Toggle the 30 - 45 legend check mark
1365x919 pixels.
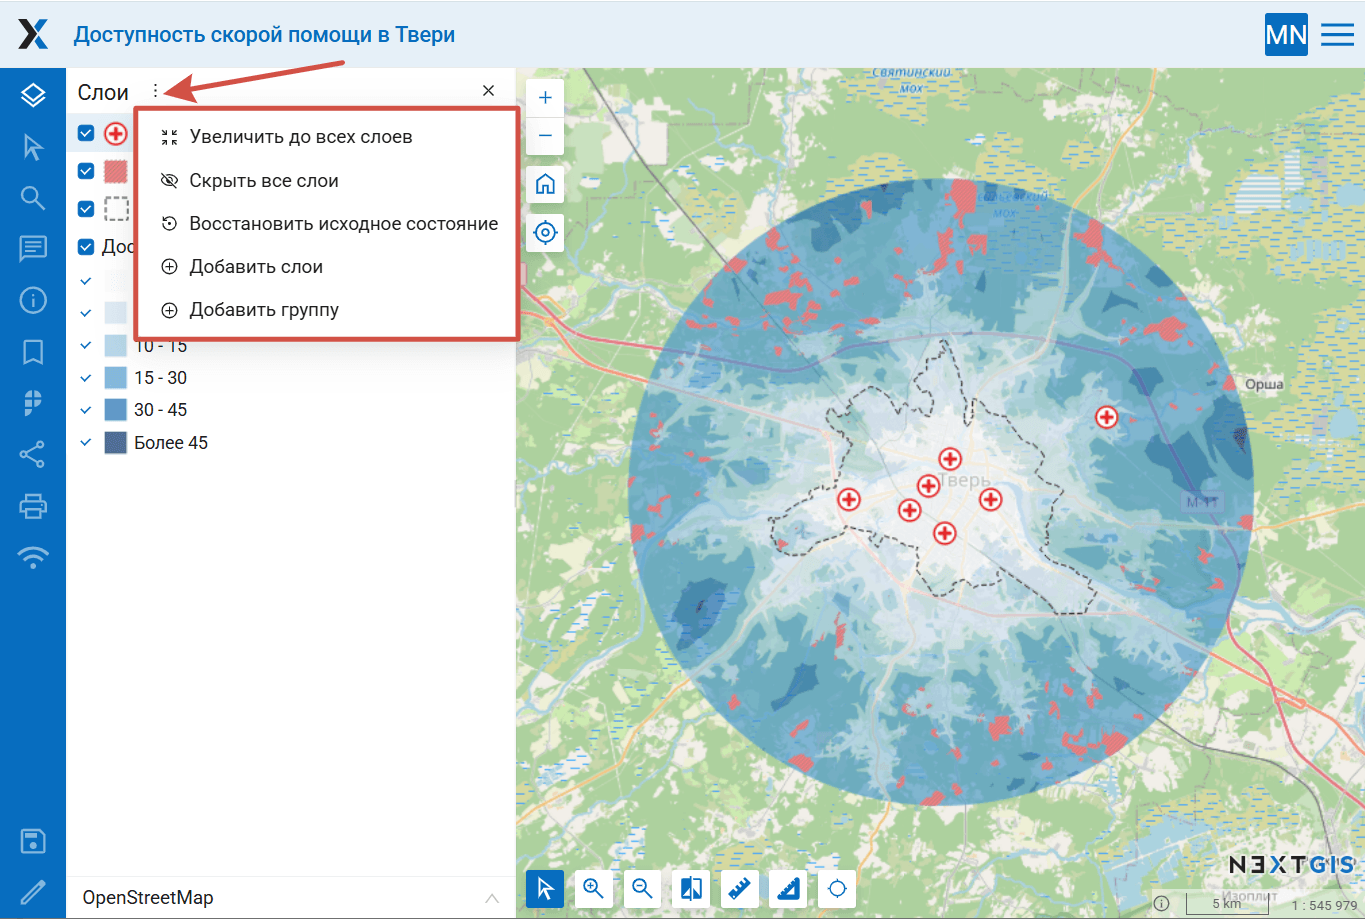[x=86, y=410]
